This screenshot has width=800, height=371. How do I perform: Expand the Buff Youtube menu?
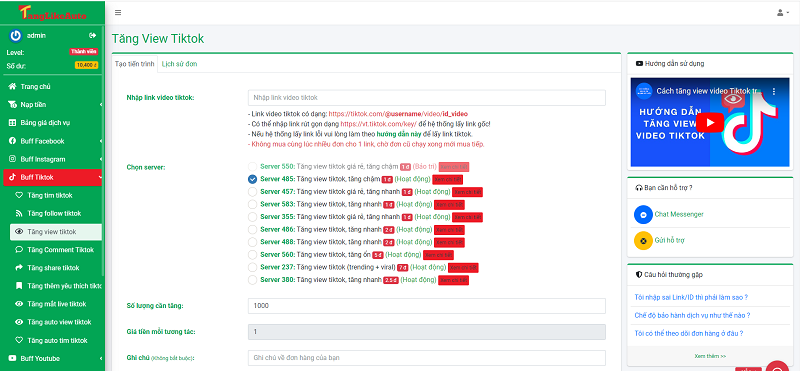[x=53, y=358]
